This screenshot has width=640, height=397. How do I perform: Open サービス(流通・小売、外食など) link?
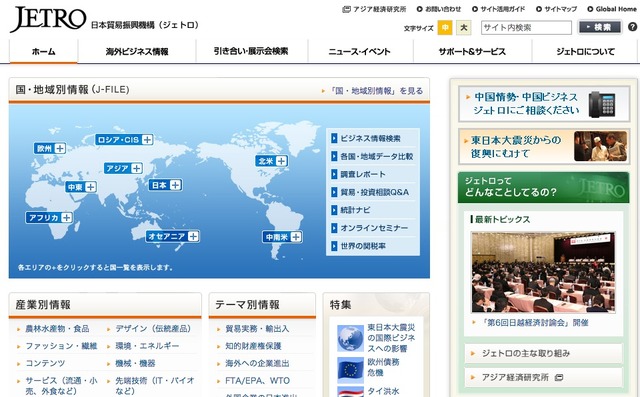tap(61, 386)
